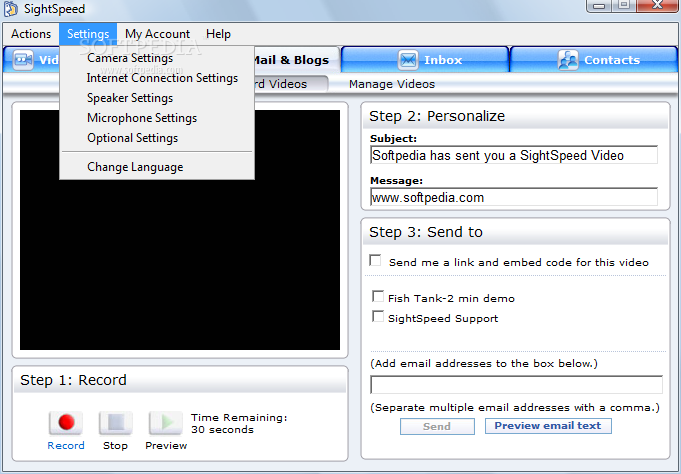681x474 pixels.
Task: Minimize the SightSpeed window
Action: (599, 5)
